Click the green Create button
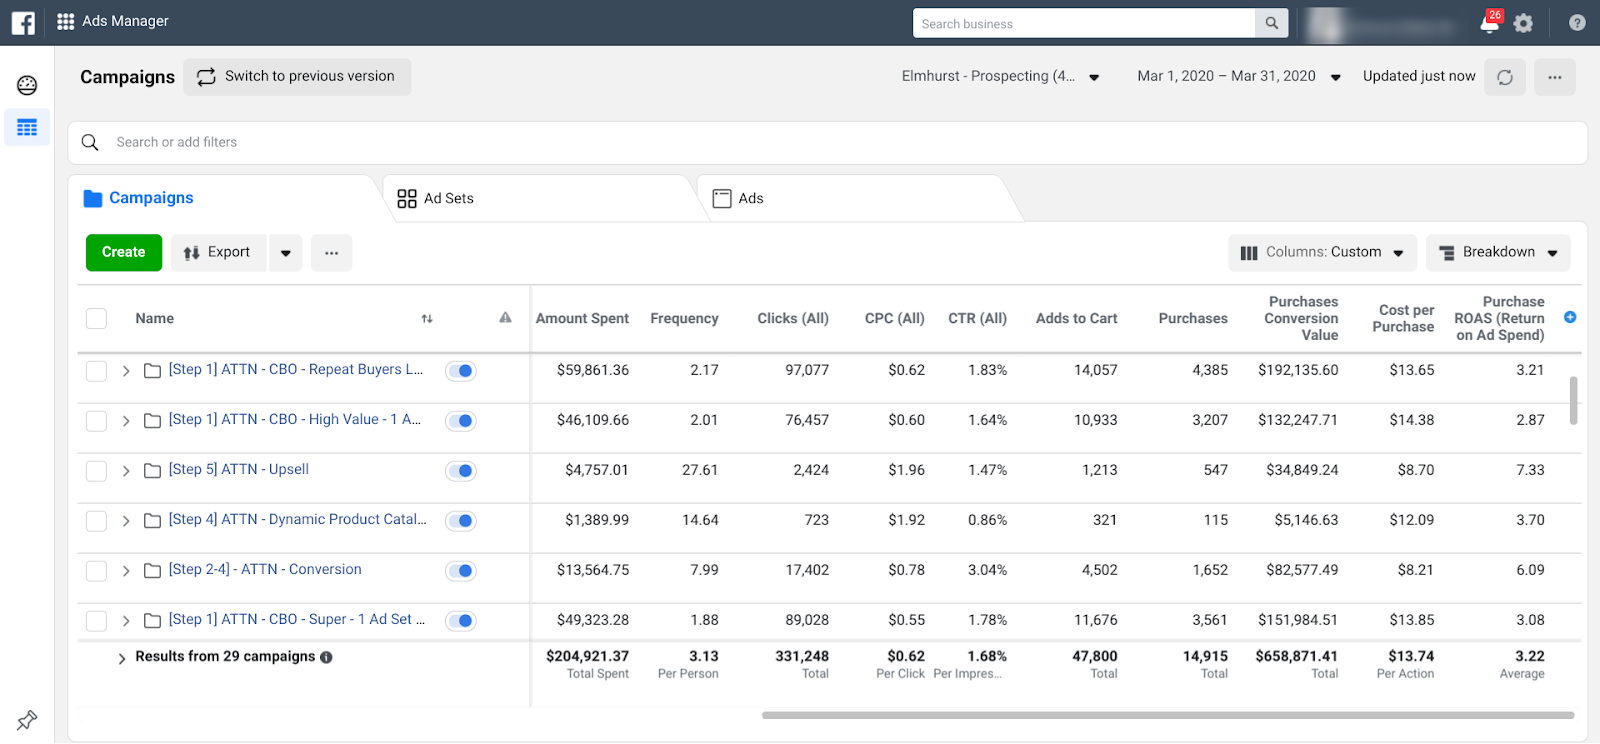The width and height of the screenshot is (1600, 744). [123, 253]
